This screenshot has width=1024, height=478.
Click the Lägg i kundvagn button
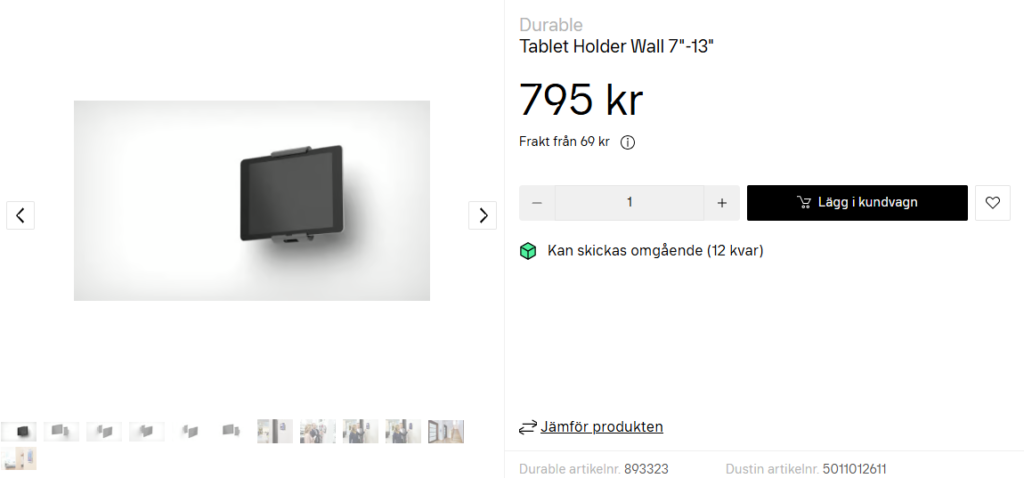click(857, 203)
